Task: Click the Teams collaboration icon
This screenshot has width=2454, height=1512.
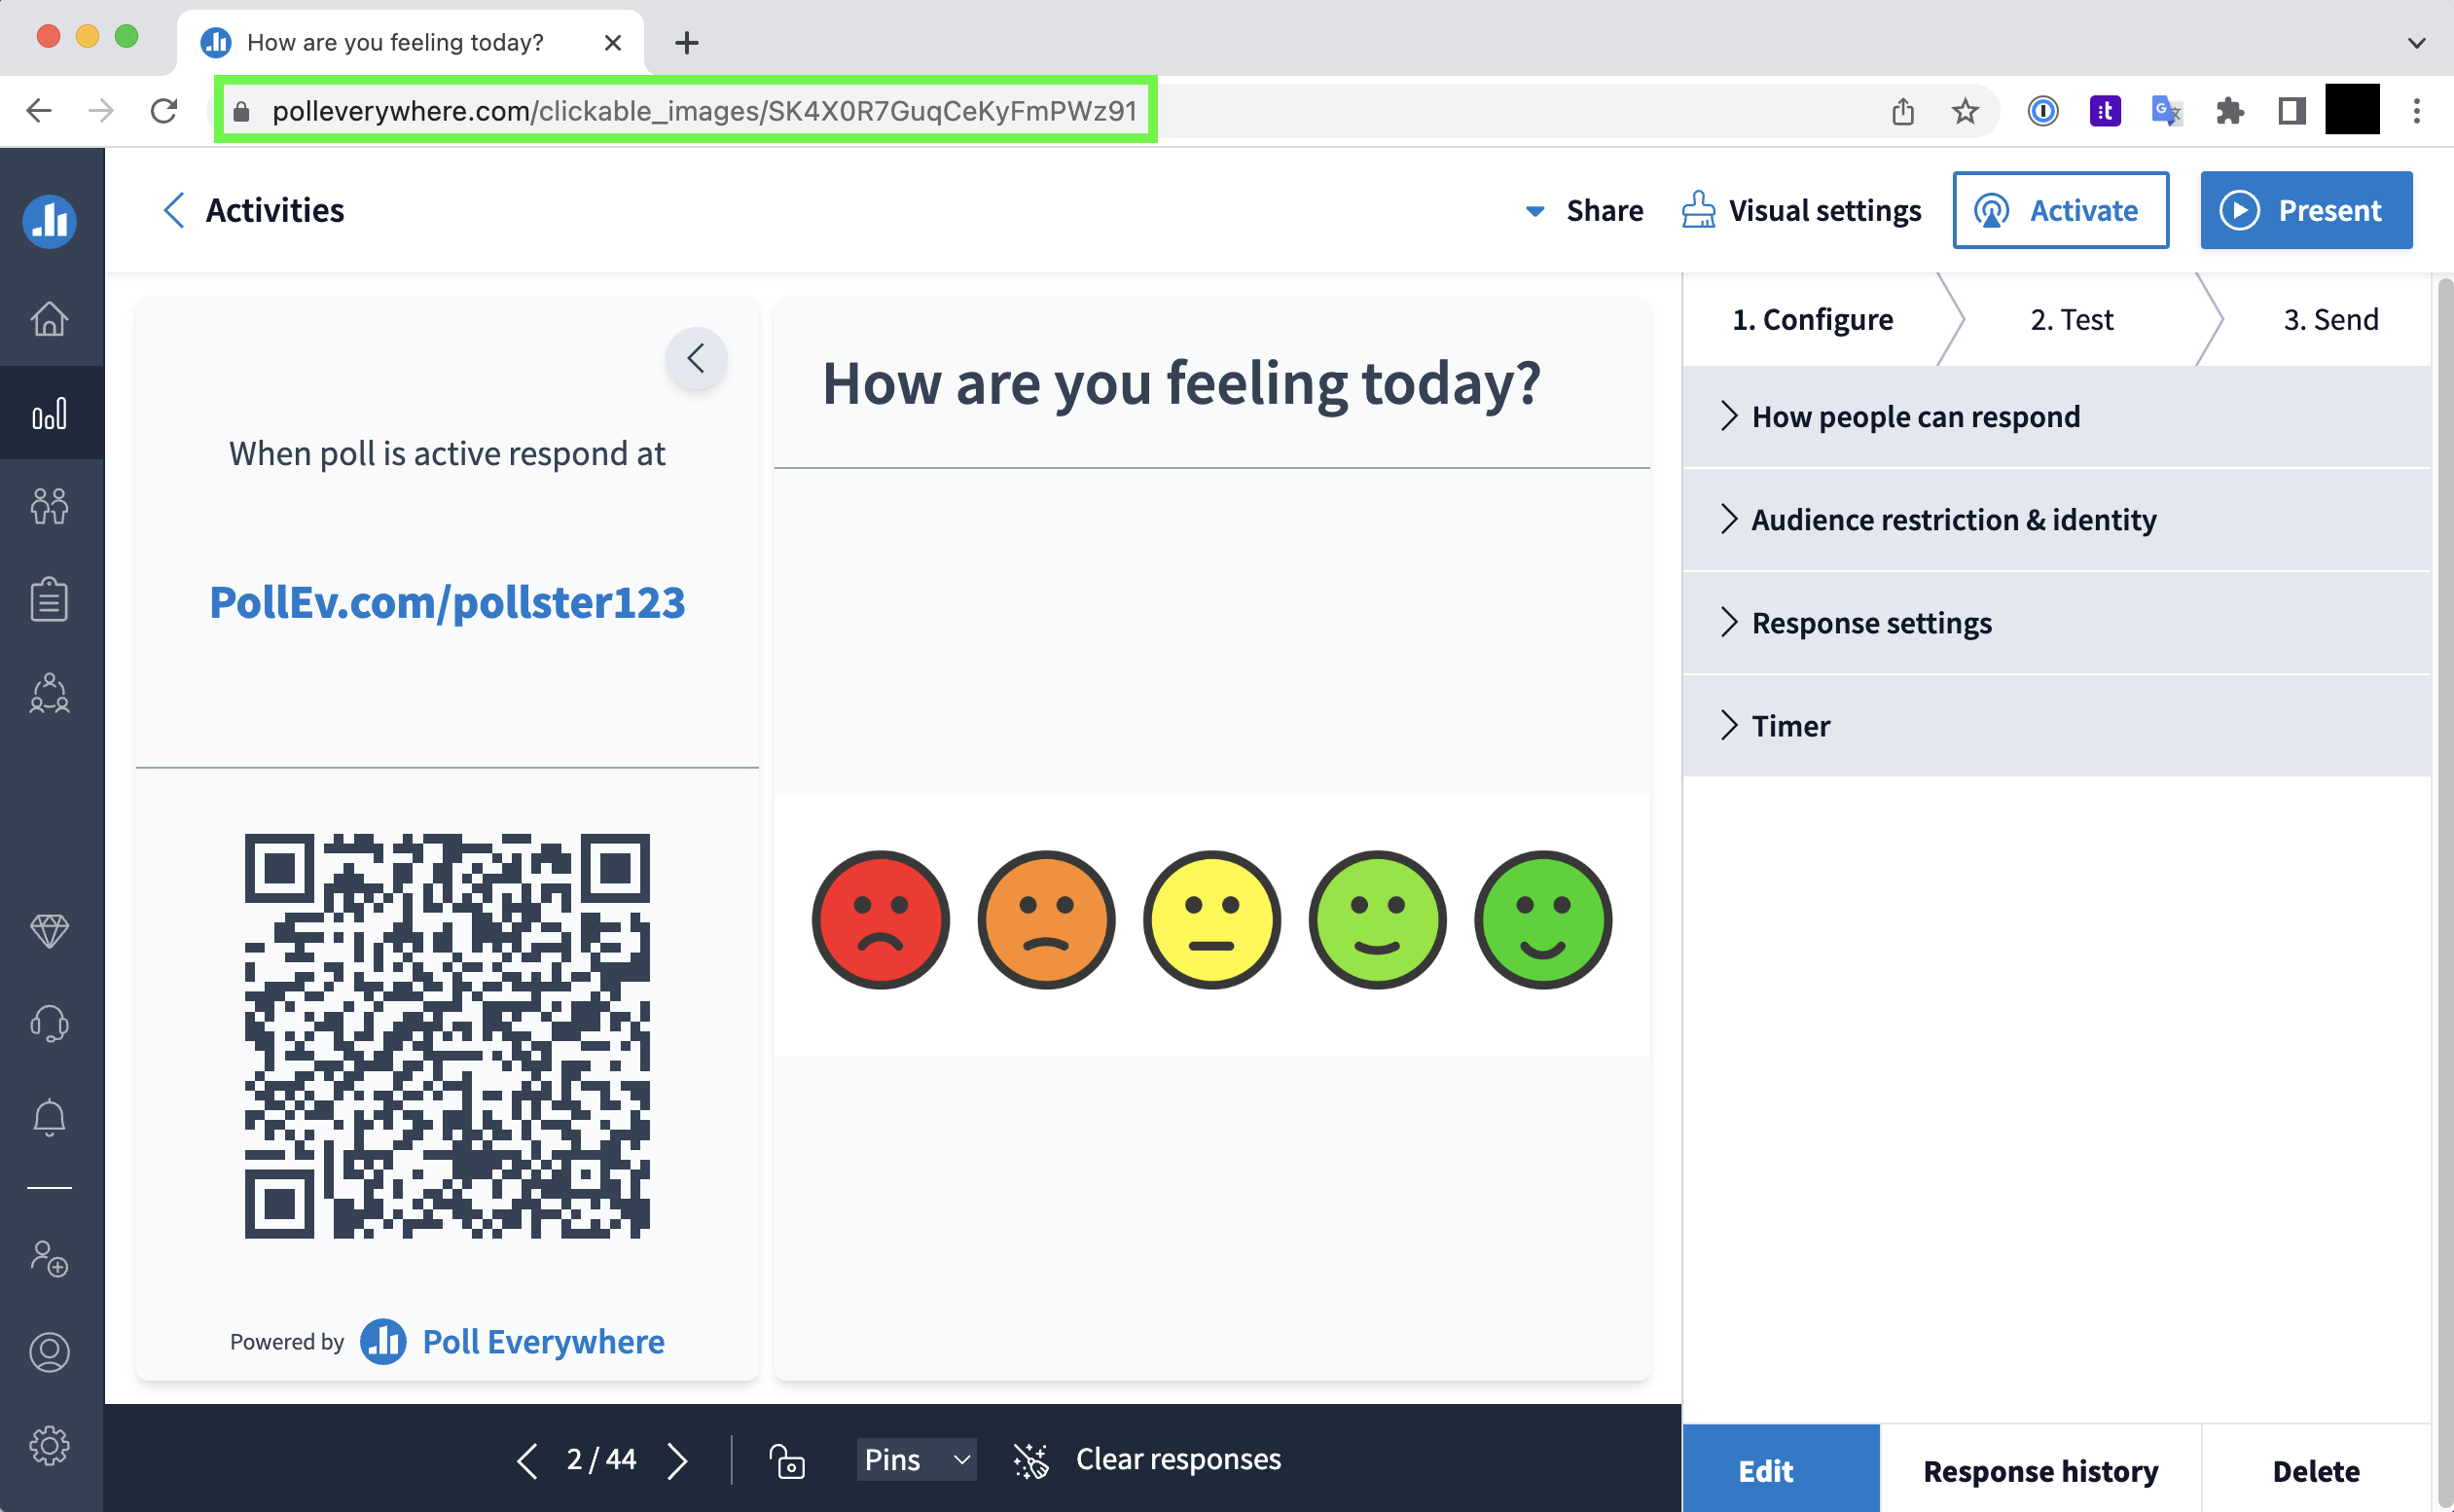Action: pos(50,694)
